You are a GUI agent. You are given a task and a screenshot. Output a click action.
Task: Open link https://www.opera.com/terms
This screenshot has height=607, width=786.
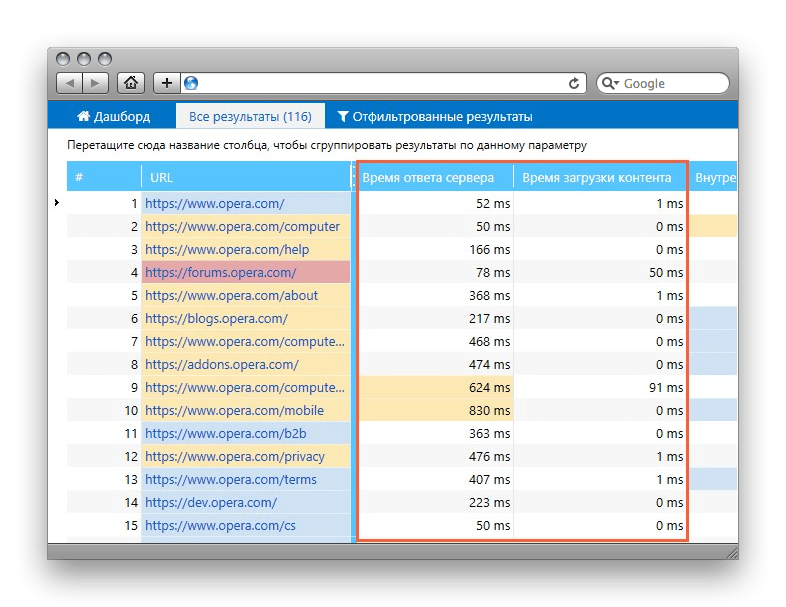click(x=231, y=480)
